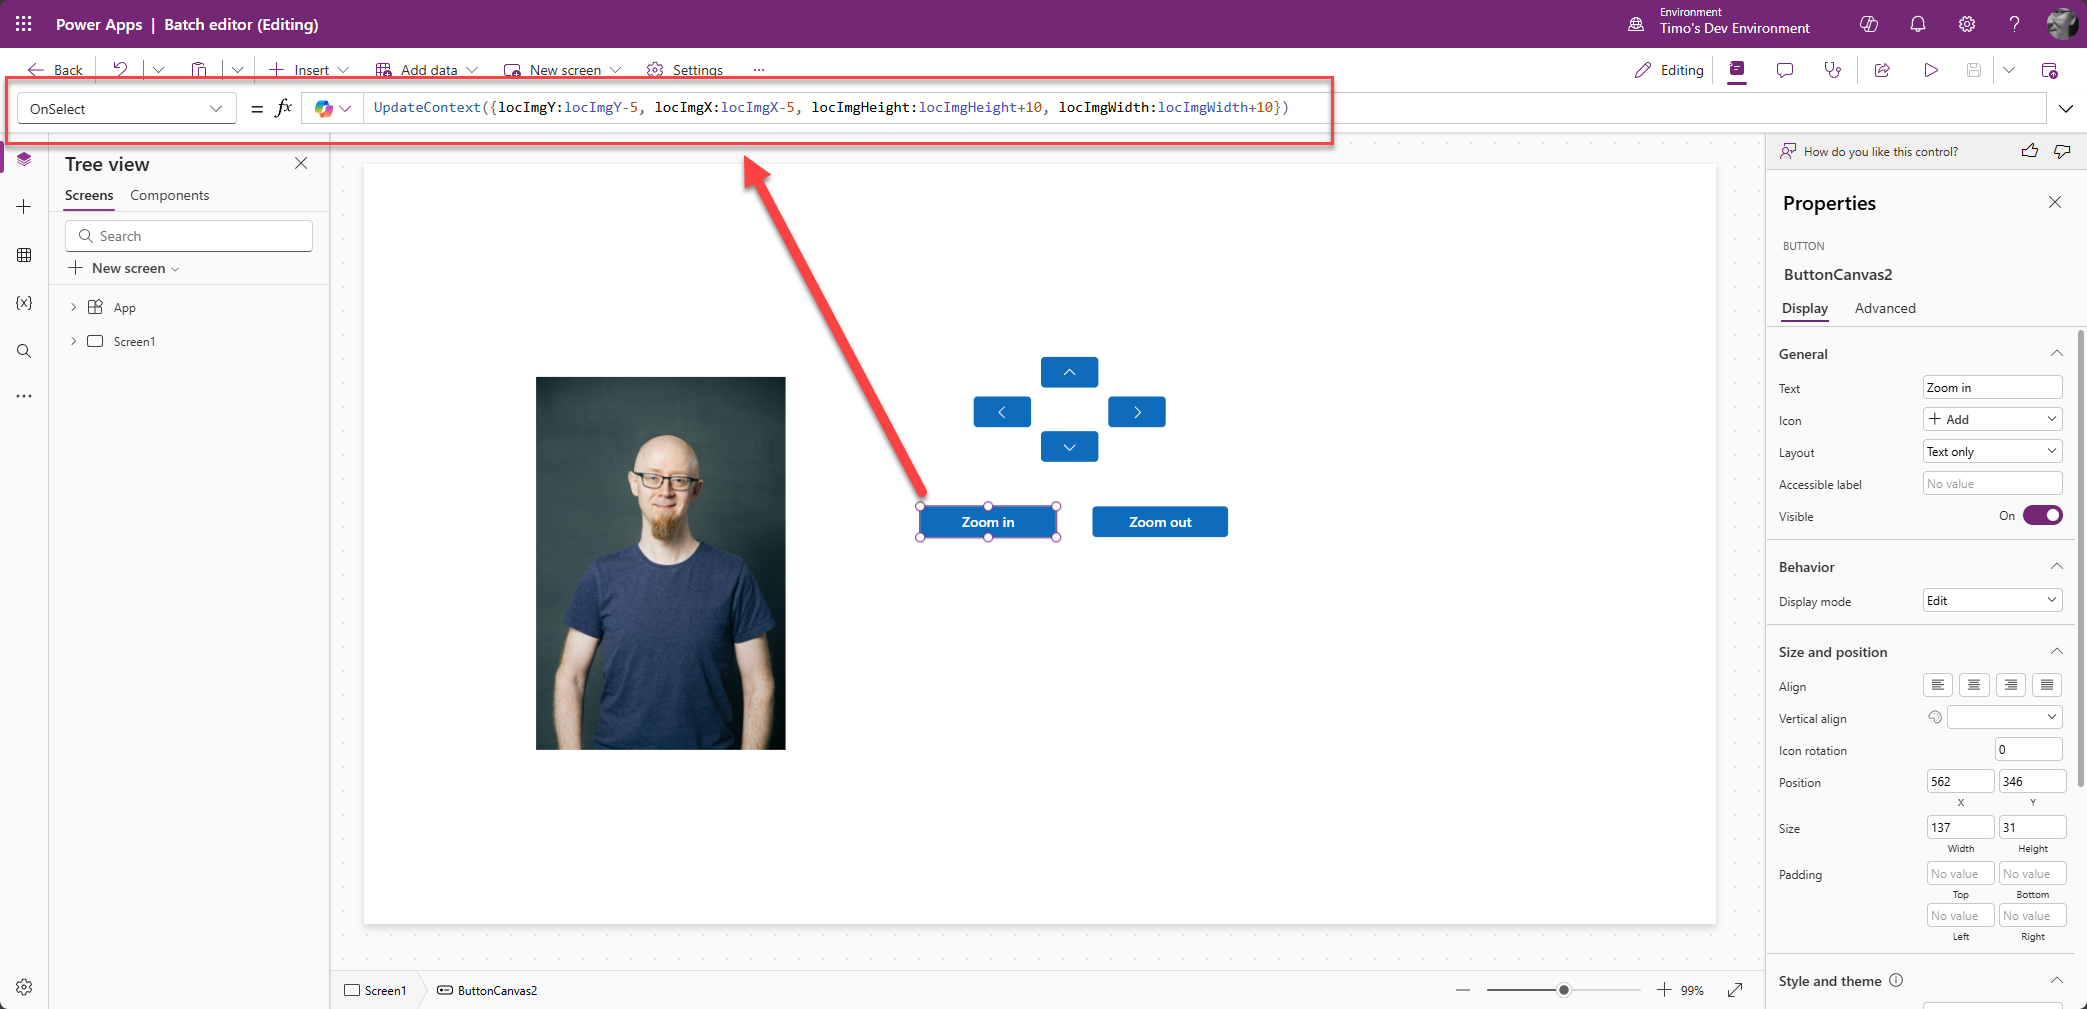Click the Zoom out button on canvas
Screen dimensions: 2087x1009
[1159, 522]
